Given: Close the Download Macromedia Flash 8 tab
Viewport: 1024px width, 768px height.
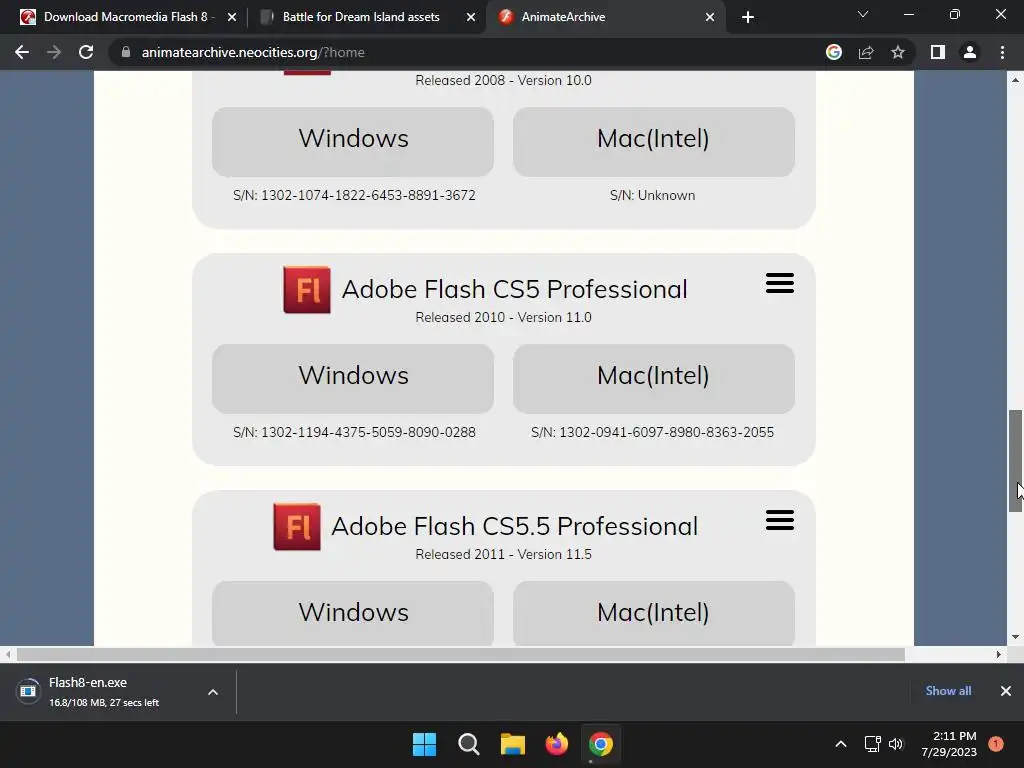Looking at the screenshot, I should tap(232, 17).
